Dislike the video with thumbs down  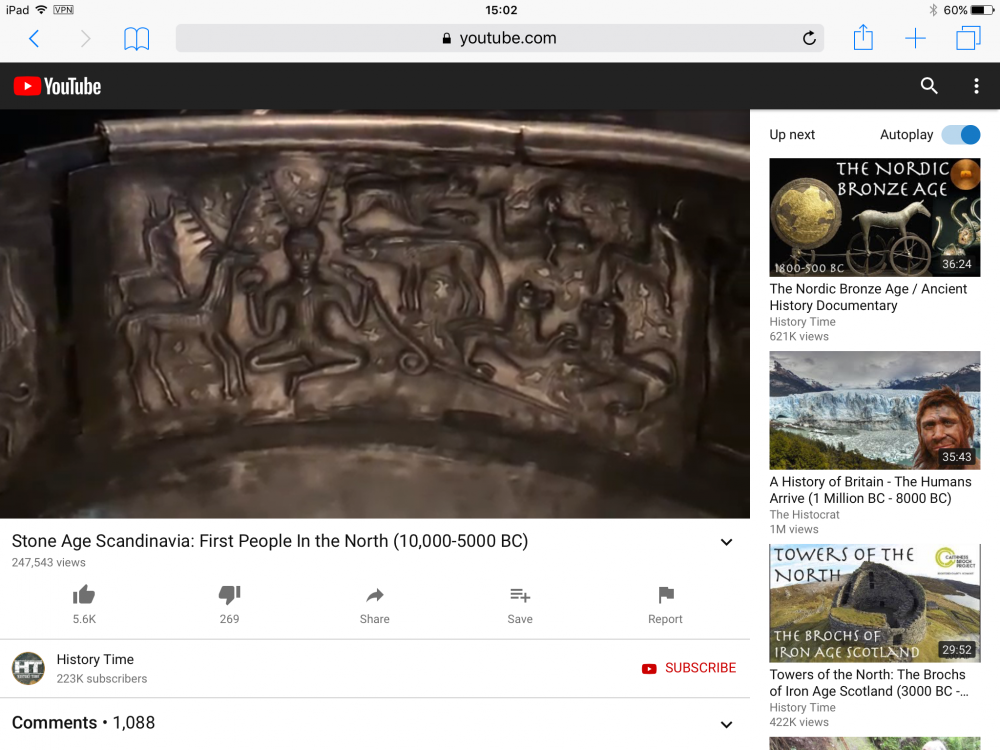[229, 595]
